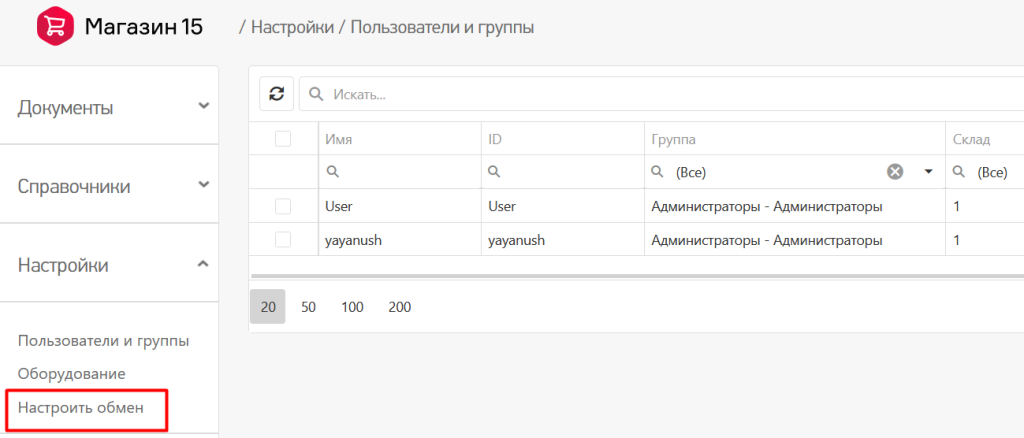
Task: Set page size to 200
Action: tap(400, 307)
